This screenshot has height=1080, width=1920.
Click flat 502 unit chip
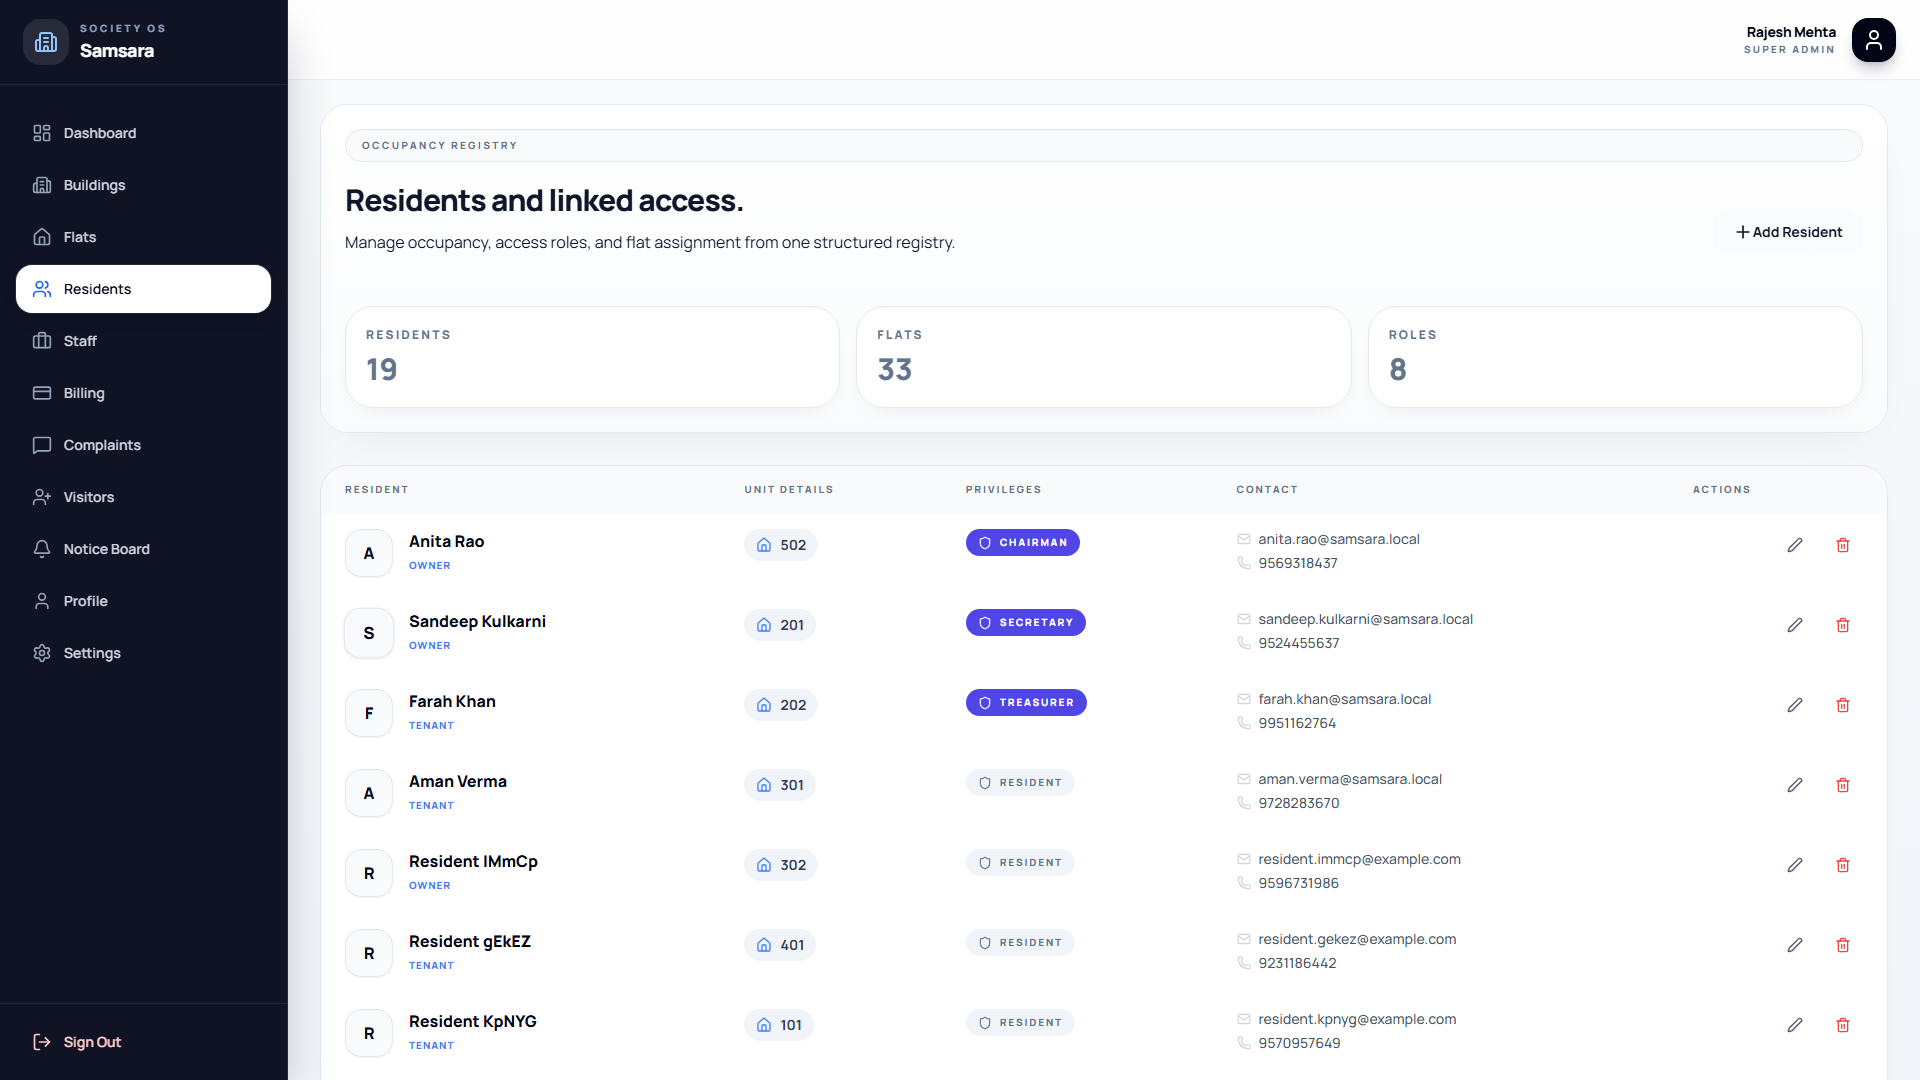781,545
